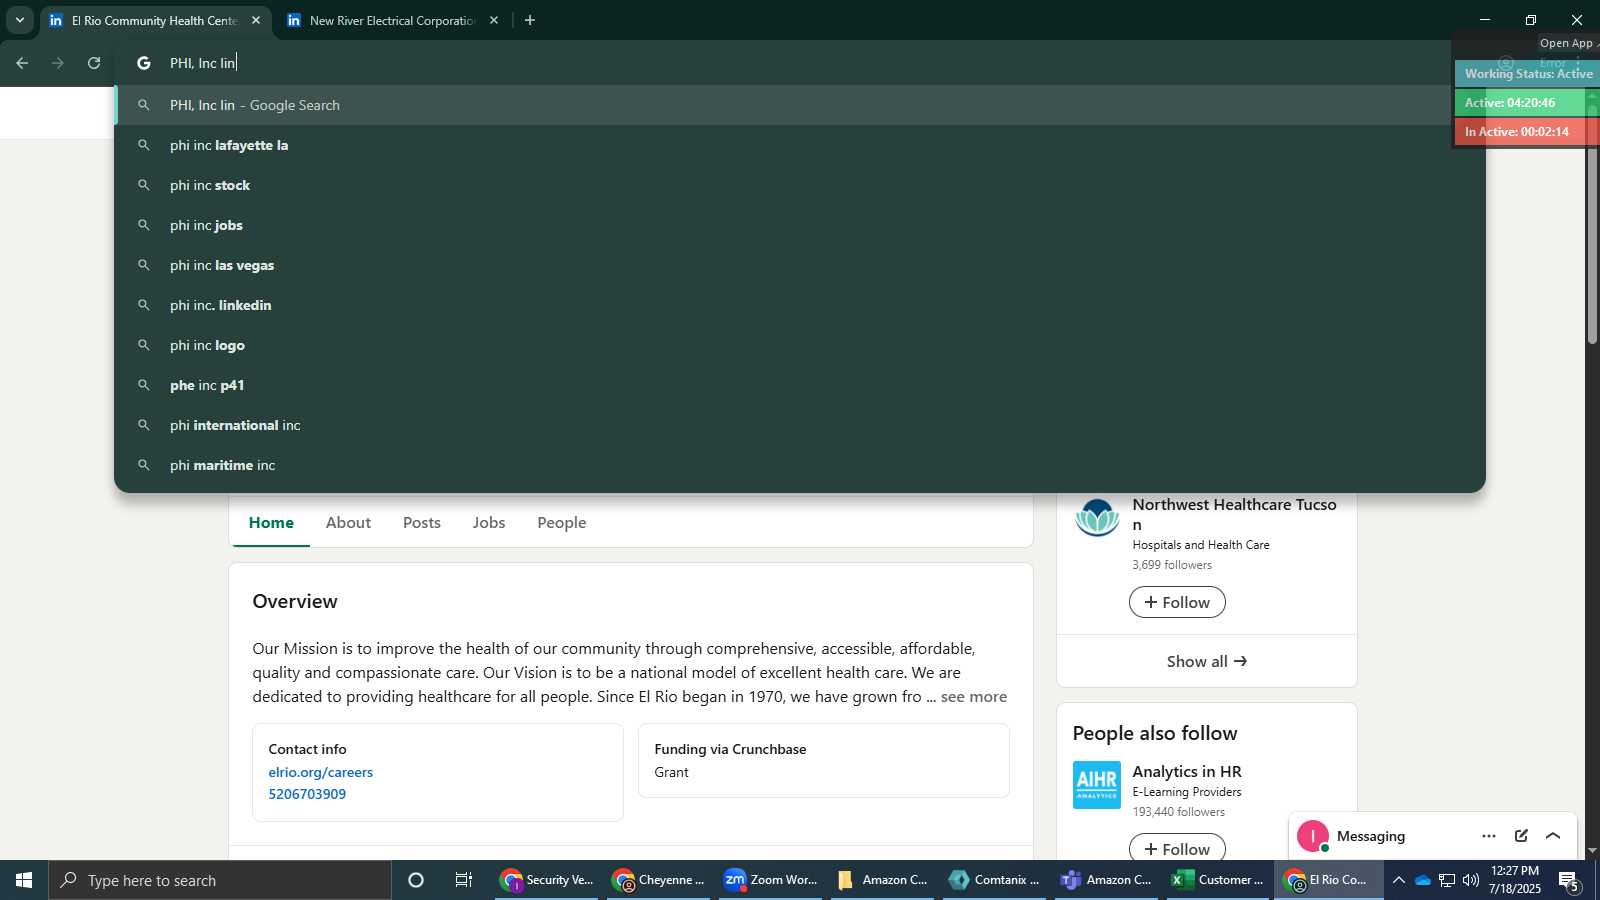Image resolution: width=1600 pixels, height=900 pixels.
Task: Open the Windows Start menu
Action: click(x=24, y=880)
